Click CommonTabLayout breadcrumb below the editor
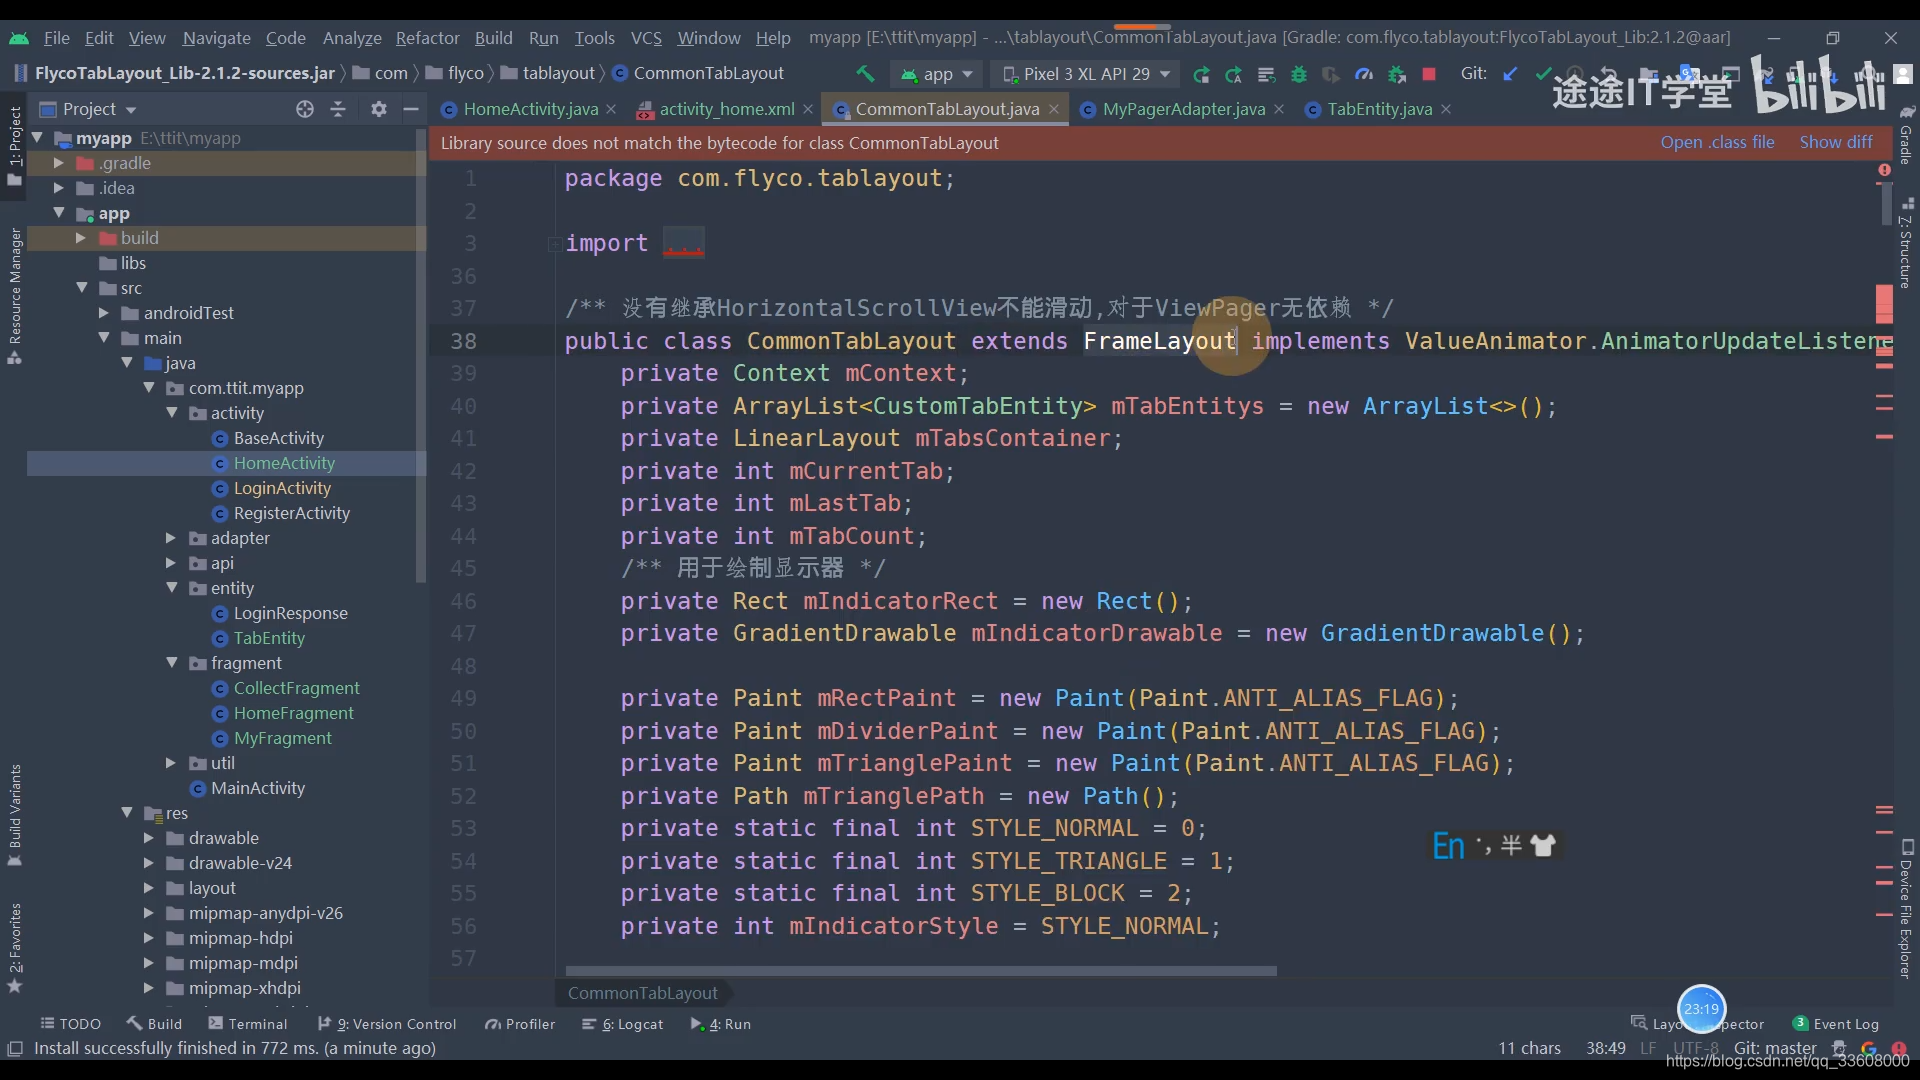 point(642,993)
